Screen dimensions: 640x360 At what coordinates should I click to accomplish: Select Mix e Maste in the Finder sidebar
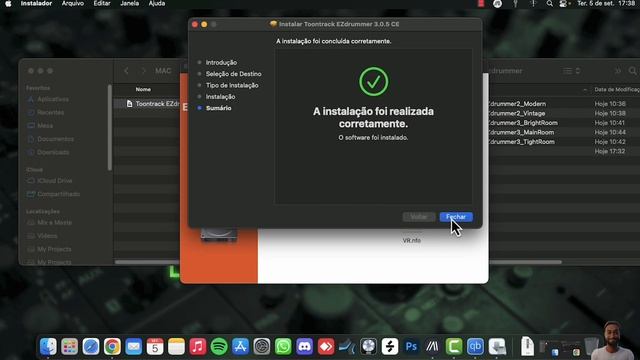click(x=54, y=222)
